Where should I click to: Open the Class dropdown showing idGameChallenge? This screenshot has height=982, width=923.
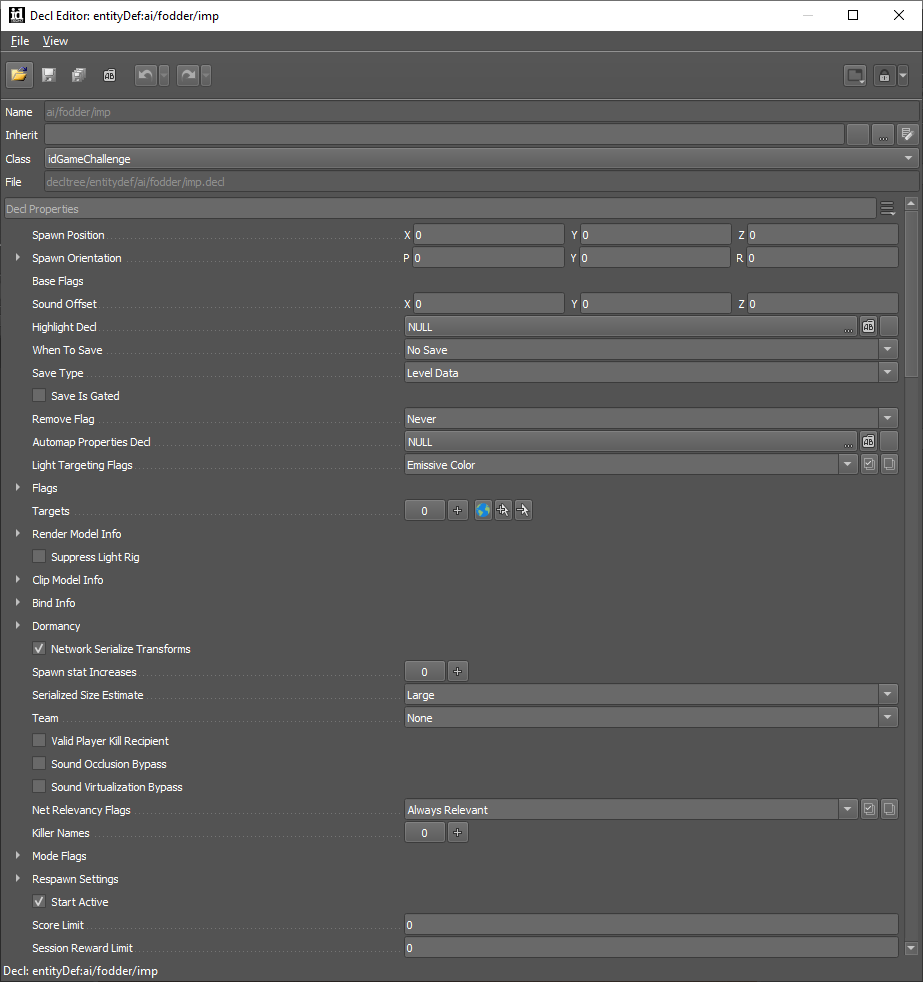pyautogui.click(x=482, y=158)
